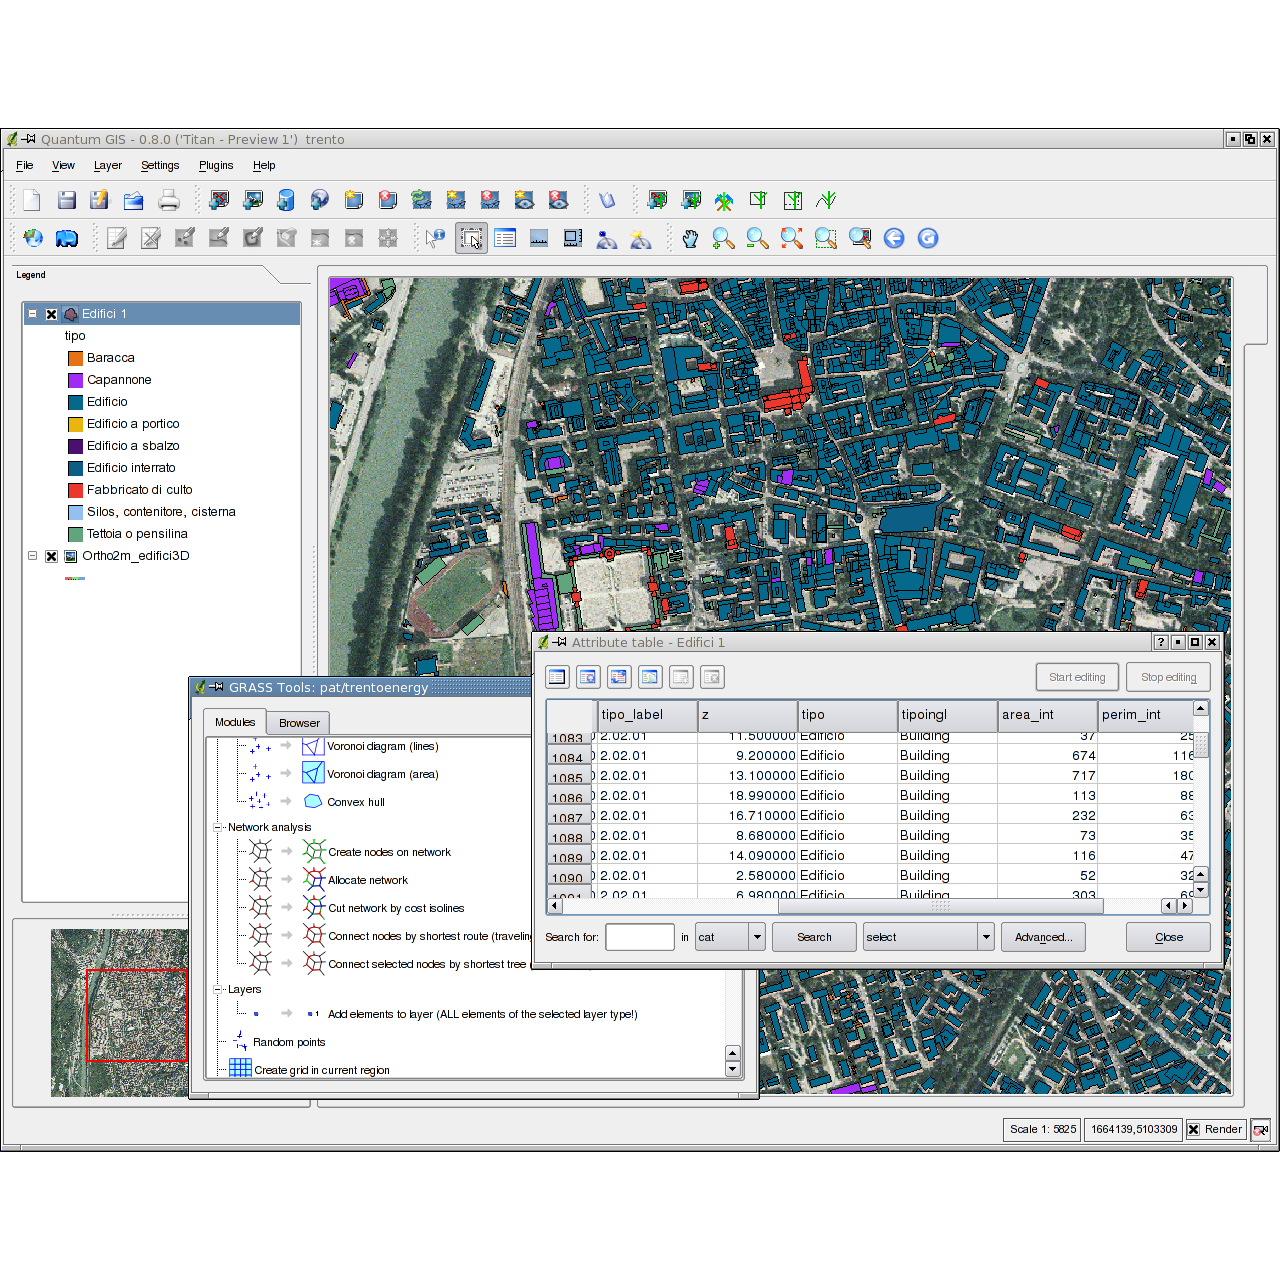
Task: Open the 'in' field dropdown next to Search
Action: (x=757, y=937)
